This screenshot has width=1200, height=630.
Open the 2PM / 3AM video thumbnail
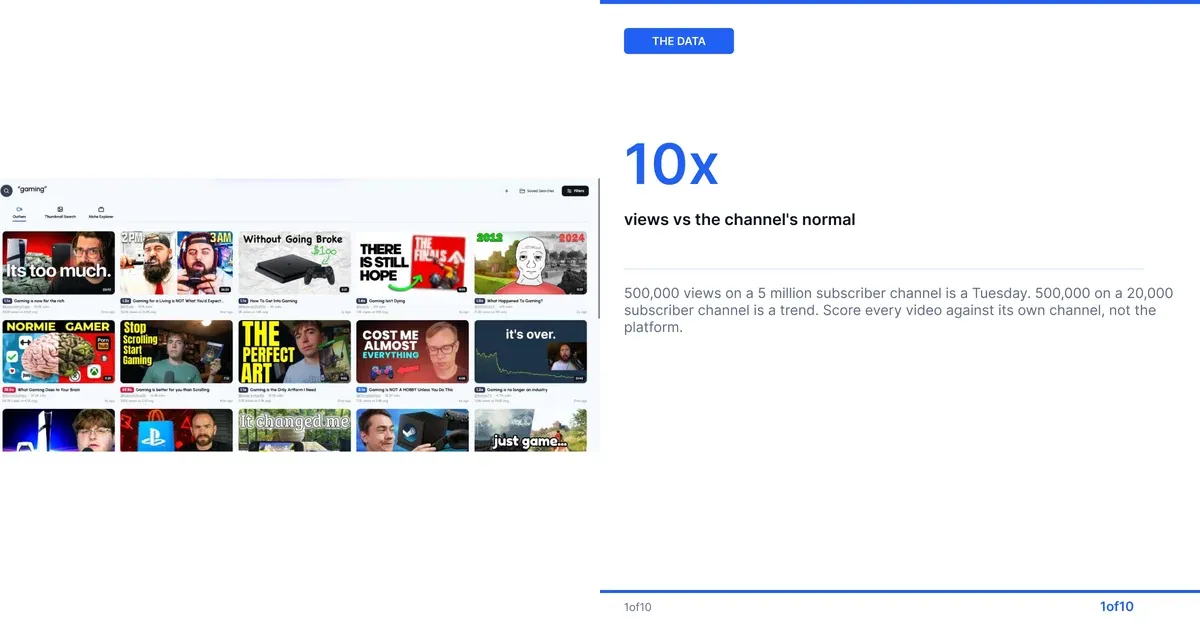click(x=176, y=263)
